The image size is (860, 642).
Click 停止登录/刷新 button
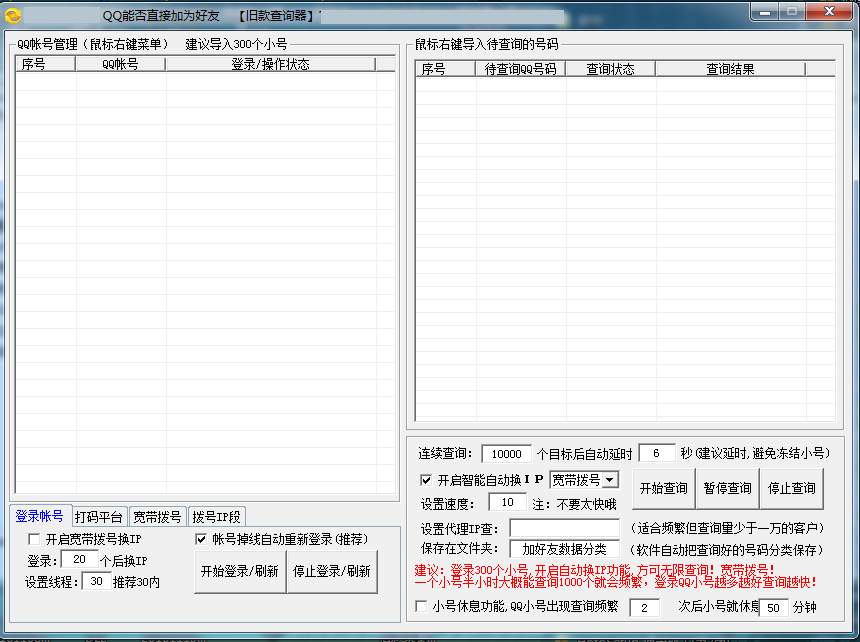(x=332, y=572)
